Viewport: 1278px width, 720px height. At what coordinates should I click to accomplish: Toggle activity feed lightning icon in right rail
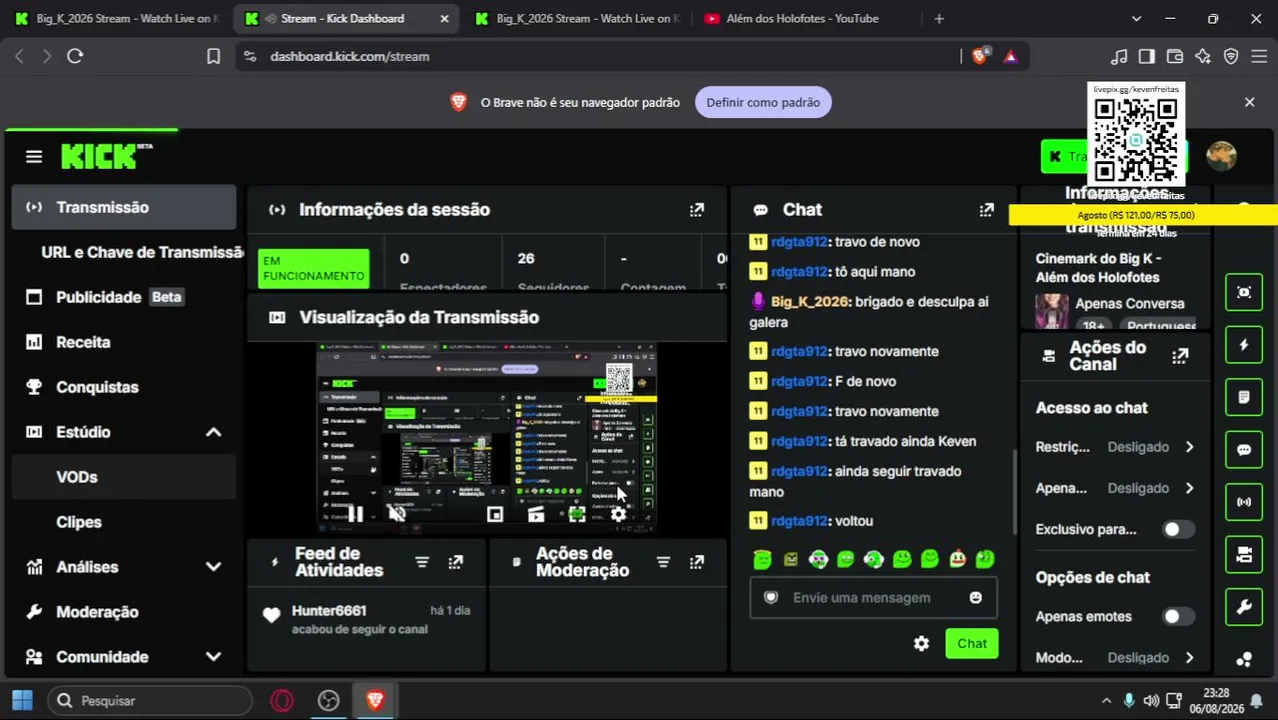pyautogui.click(x=1244, y=345)
